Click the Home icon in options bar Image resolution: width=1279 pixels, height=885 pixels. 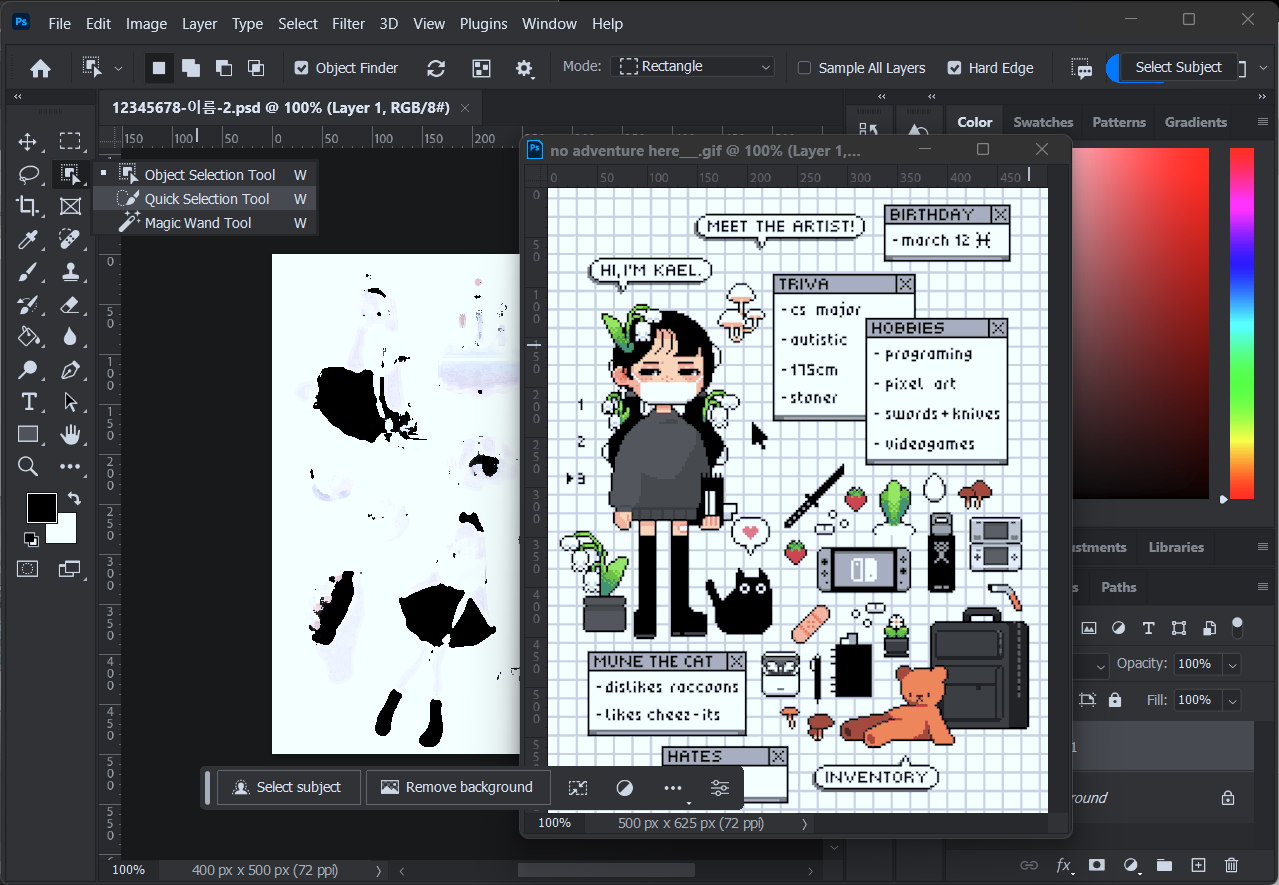coord(40,69)
